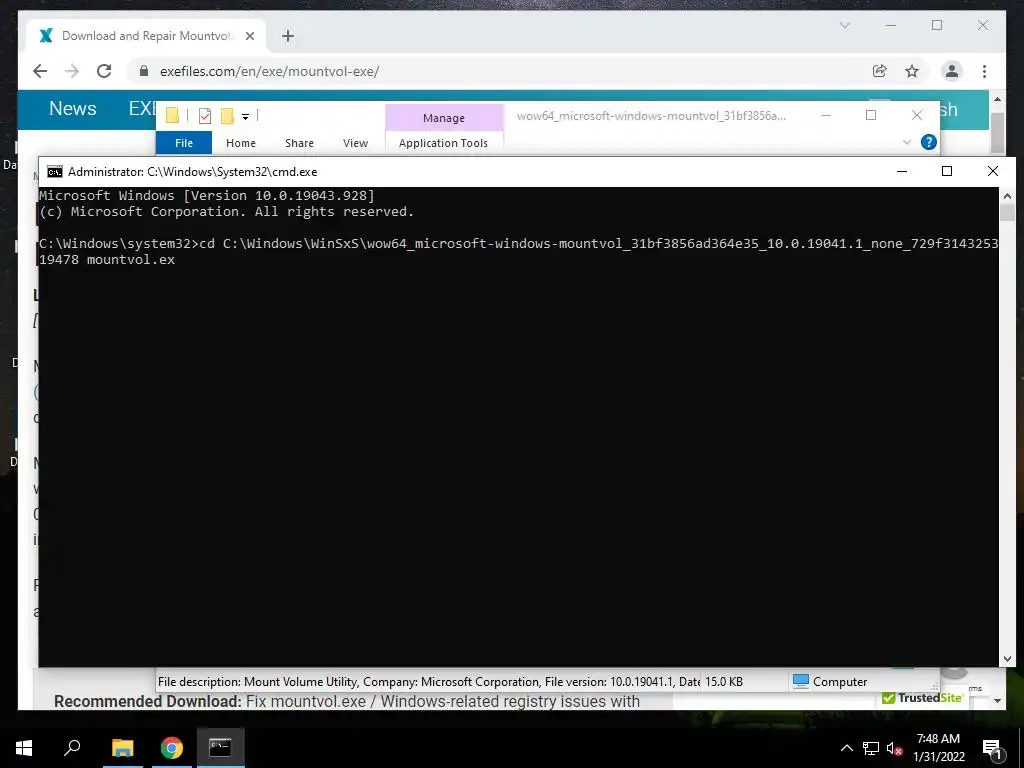1024x768 pixels.
Task: Open Windows Start menu
Action: 24,748
